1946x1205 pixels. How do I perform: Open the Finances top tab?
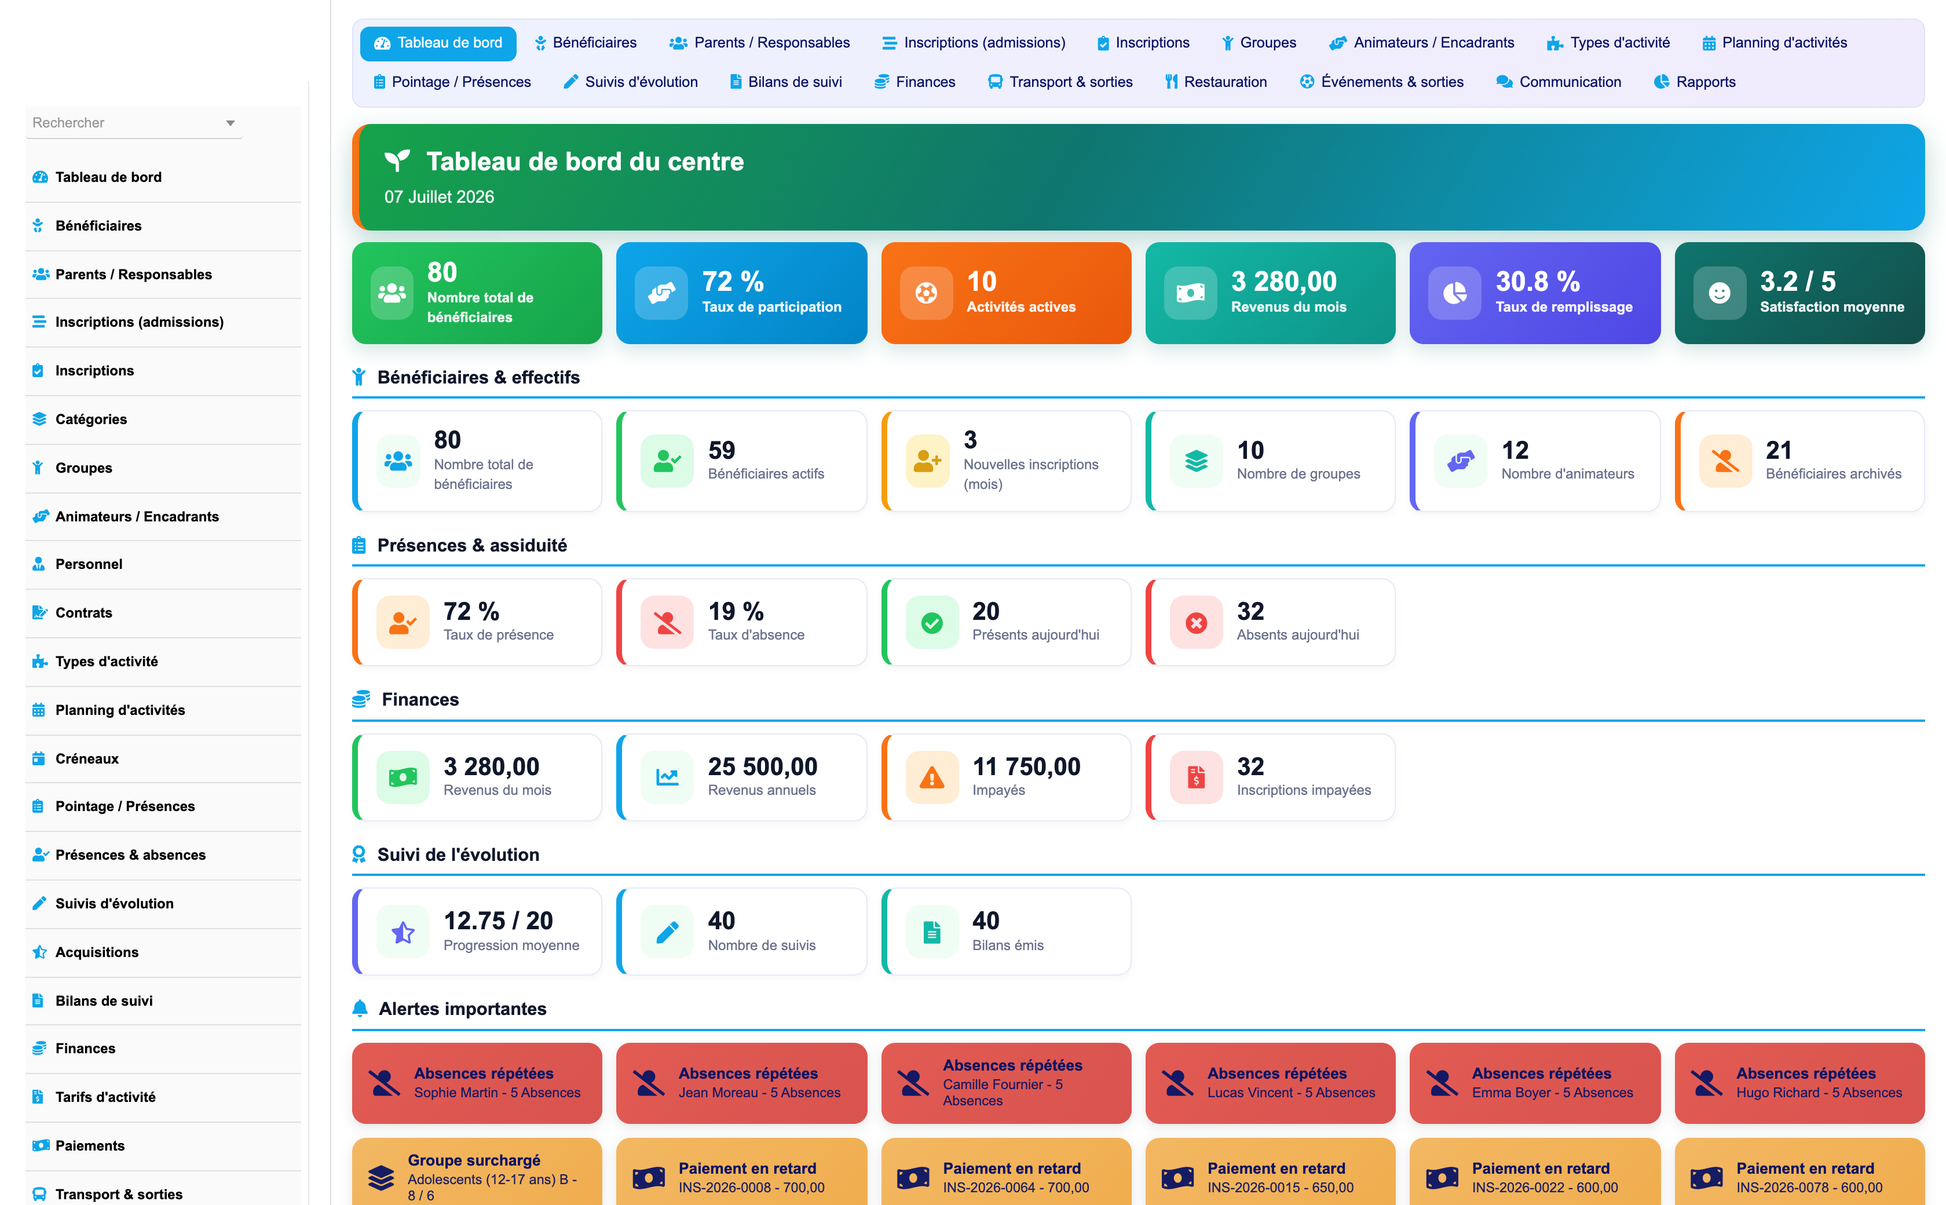[x=914, y=82]
